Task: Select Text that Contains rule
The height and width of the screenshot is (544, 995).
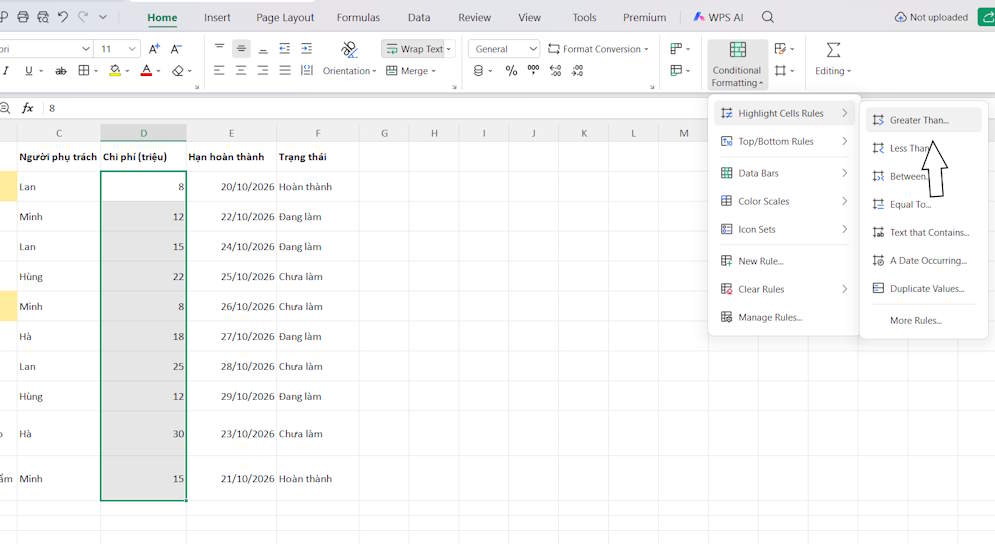Action: point(923,232)
